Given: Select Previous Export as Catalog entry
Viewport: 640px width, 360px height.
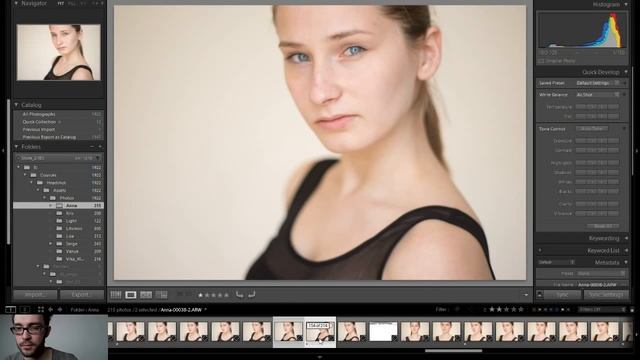Looking at the screenshot, I should tap(58, 137).
